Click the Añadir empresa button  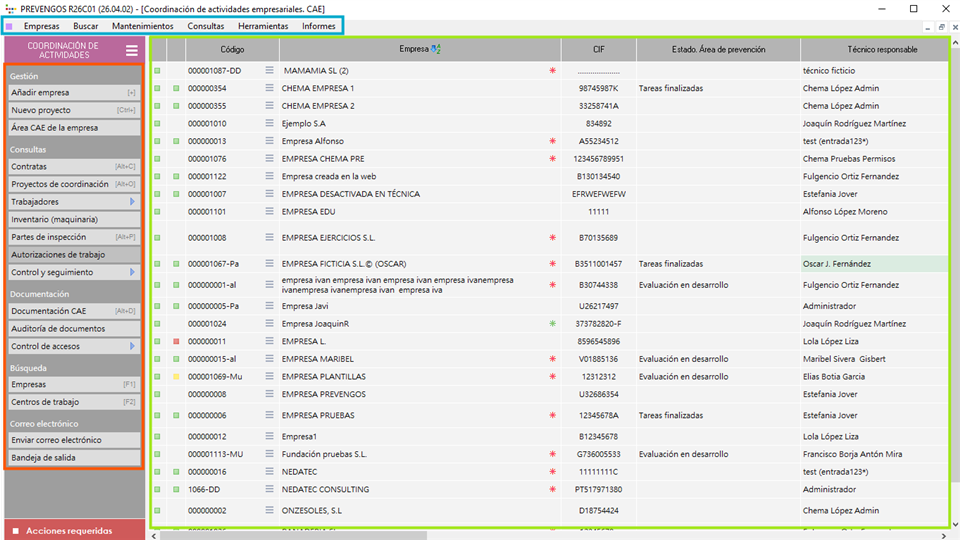pyautogui.click(x=73, y=92)
